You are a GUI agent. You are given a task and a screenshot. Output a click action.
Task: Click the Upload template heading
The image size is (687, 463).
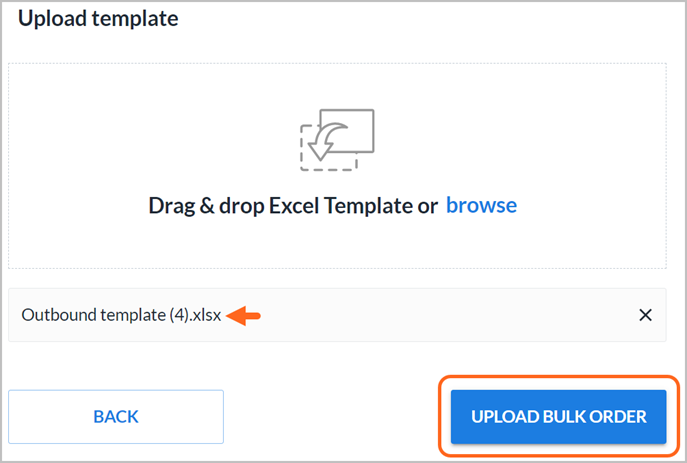(98, 18)
